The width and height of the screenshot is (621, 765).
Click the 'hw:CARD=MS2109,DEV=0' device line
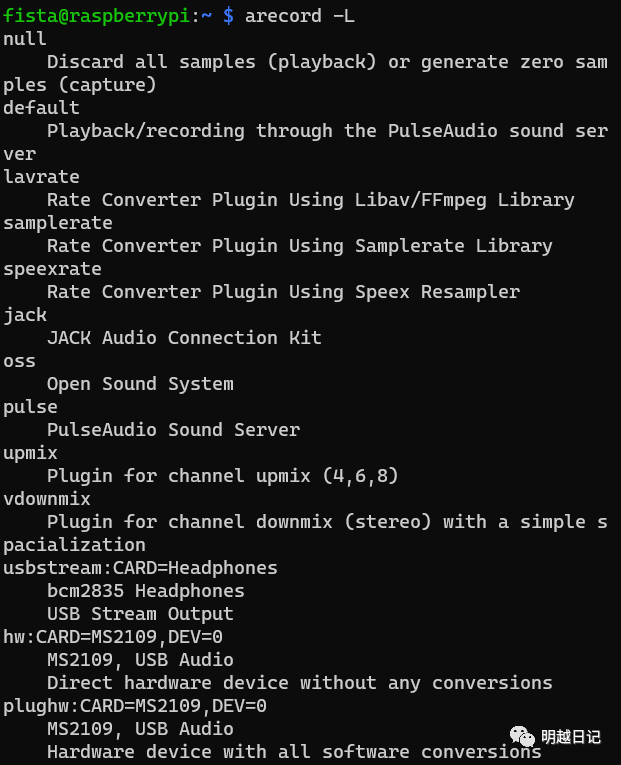113,636
